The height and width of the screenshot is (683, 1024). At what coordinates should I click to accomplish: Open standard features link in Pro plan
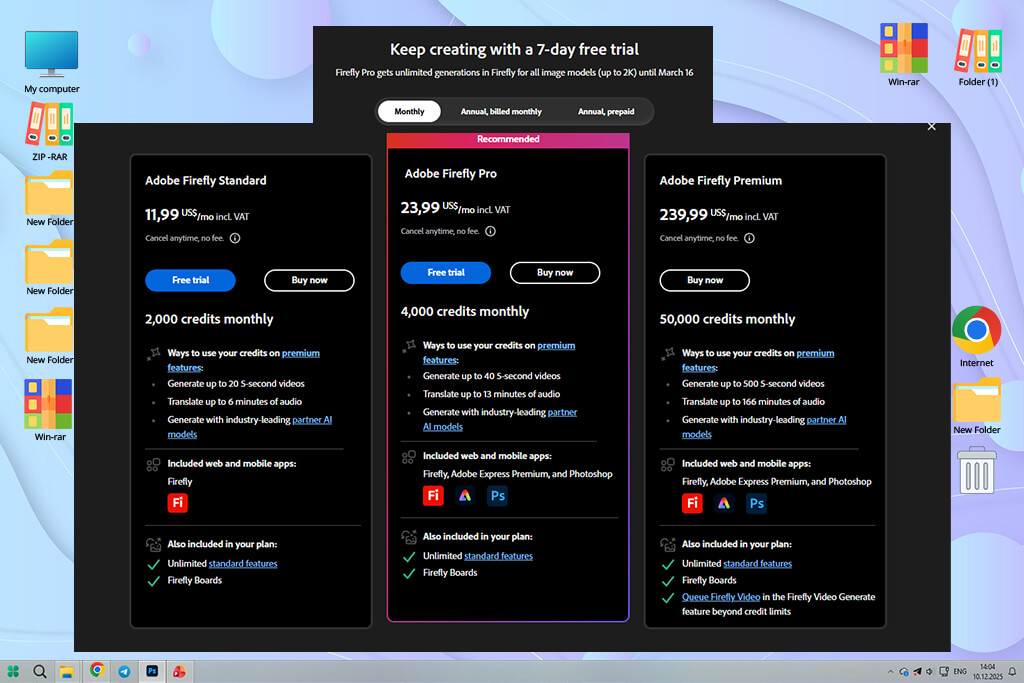pyautogui.click(x=498, y=556)
